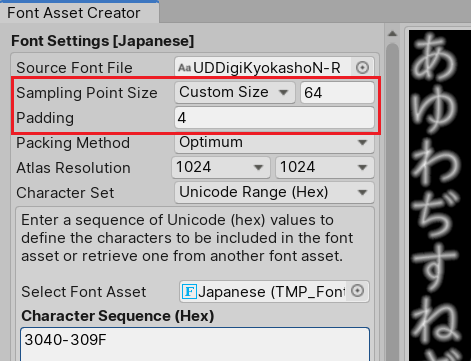471x361 pixels.
Task: Click the Select Font Asset label
Action: coord(84,292)
